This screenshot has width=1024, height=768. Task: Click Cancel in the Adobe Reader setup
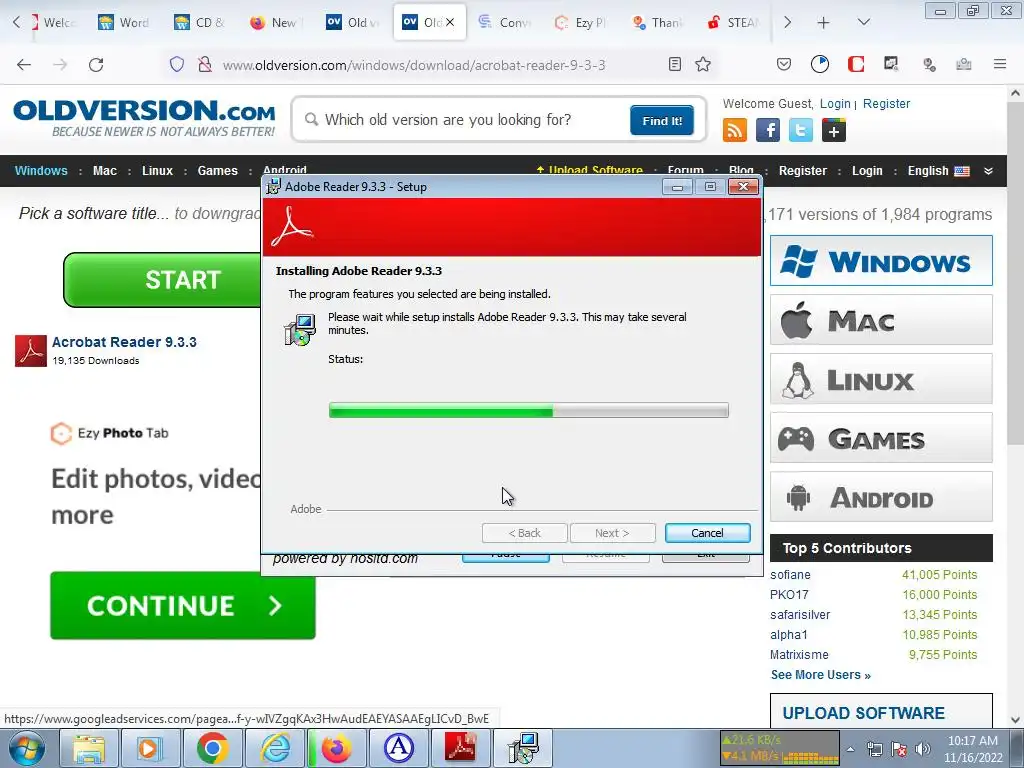[x=707, y=533]
